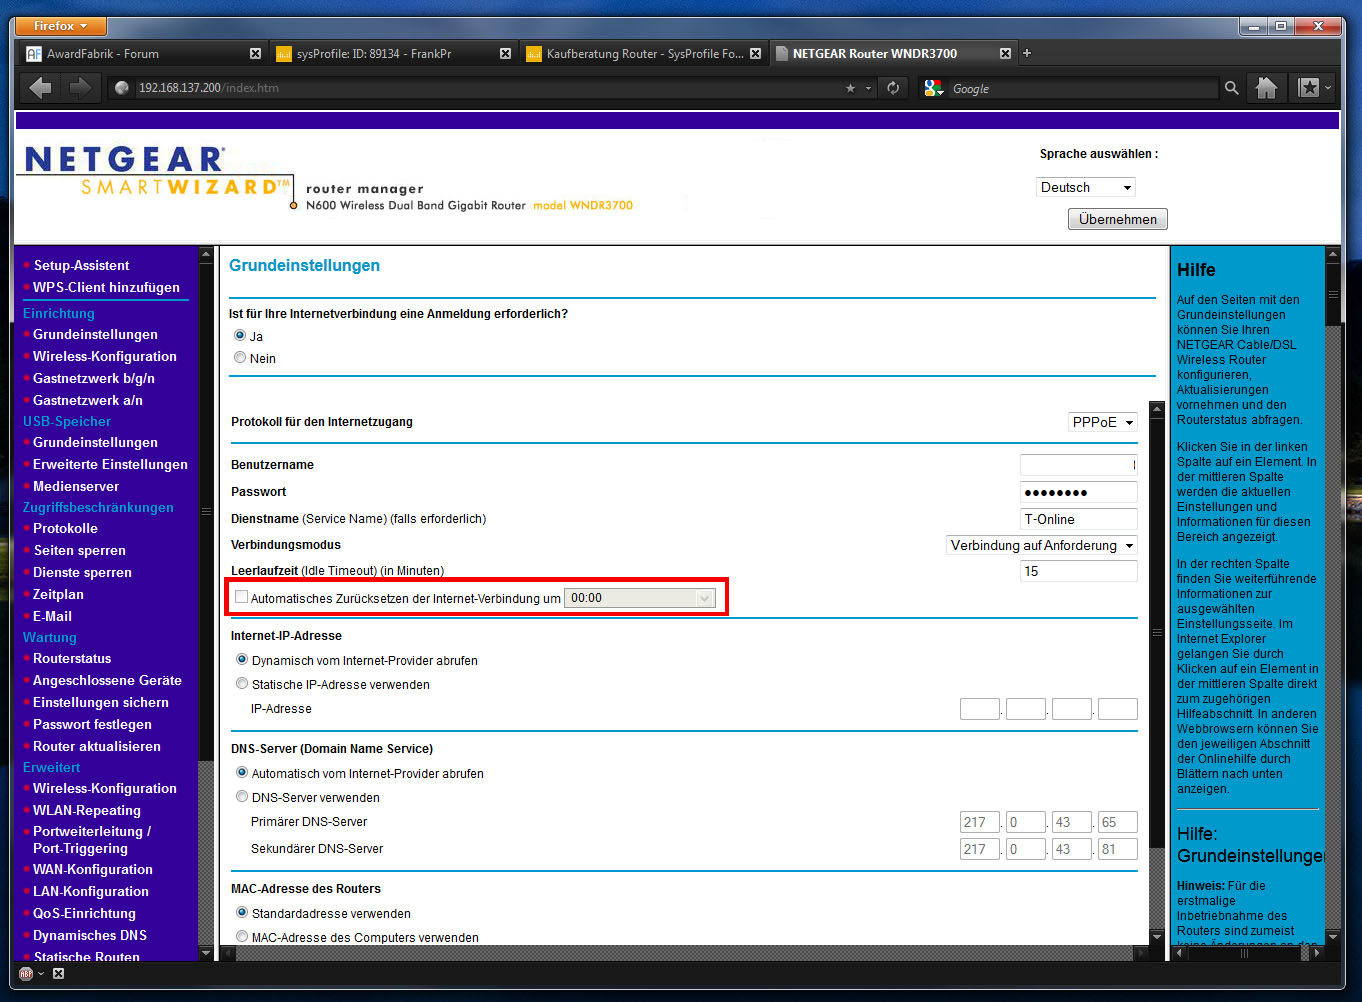This screenshot has width=1362, height=1002.
Task: Click the Übernehmen button
Action: pyautogui.click(x=1118, y=219)
